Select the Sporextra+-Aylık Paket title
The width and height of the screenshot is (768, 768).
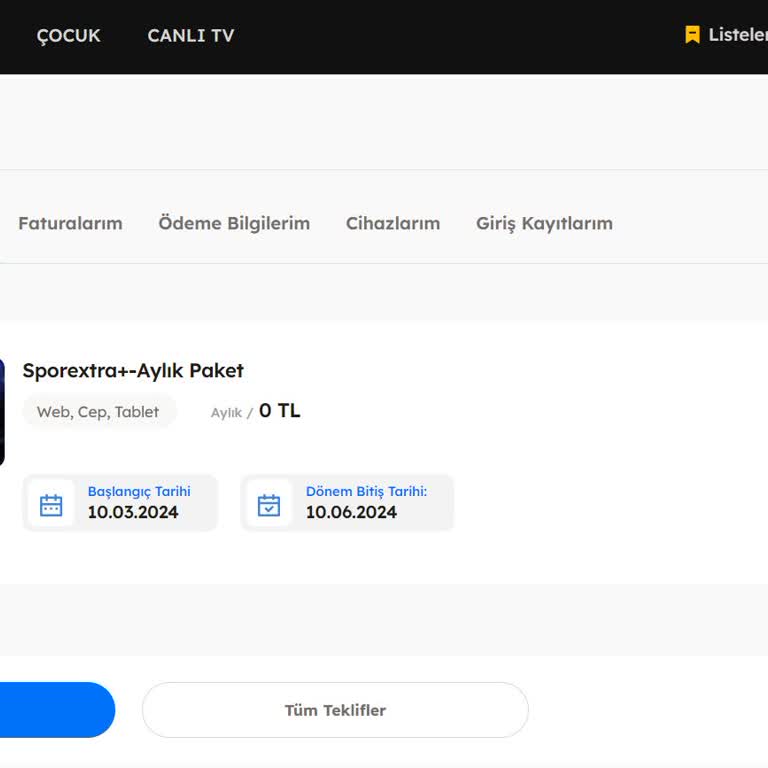[x=133, y=371]
